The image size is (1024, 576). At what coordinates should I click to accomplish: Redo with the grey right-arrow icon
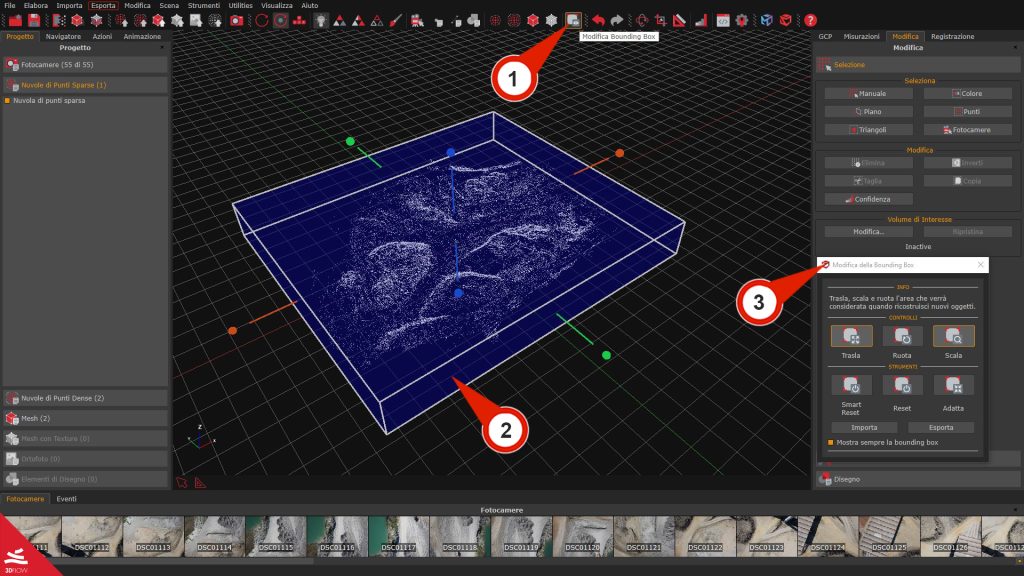616,21
